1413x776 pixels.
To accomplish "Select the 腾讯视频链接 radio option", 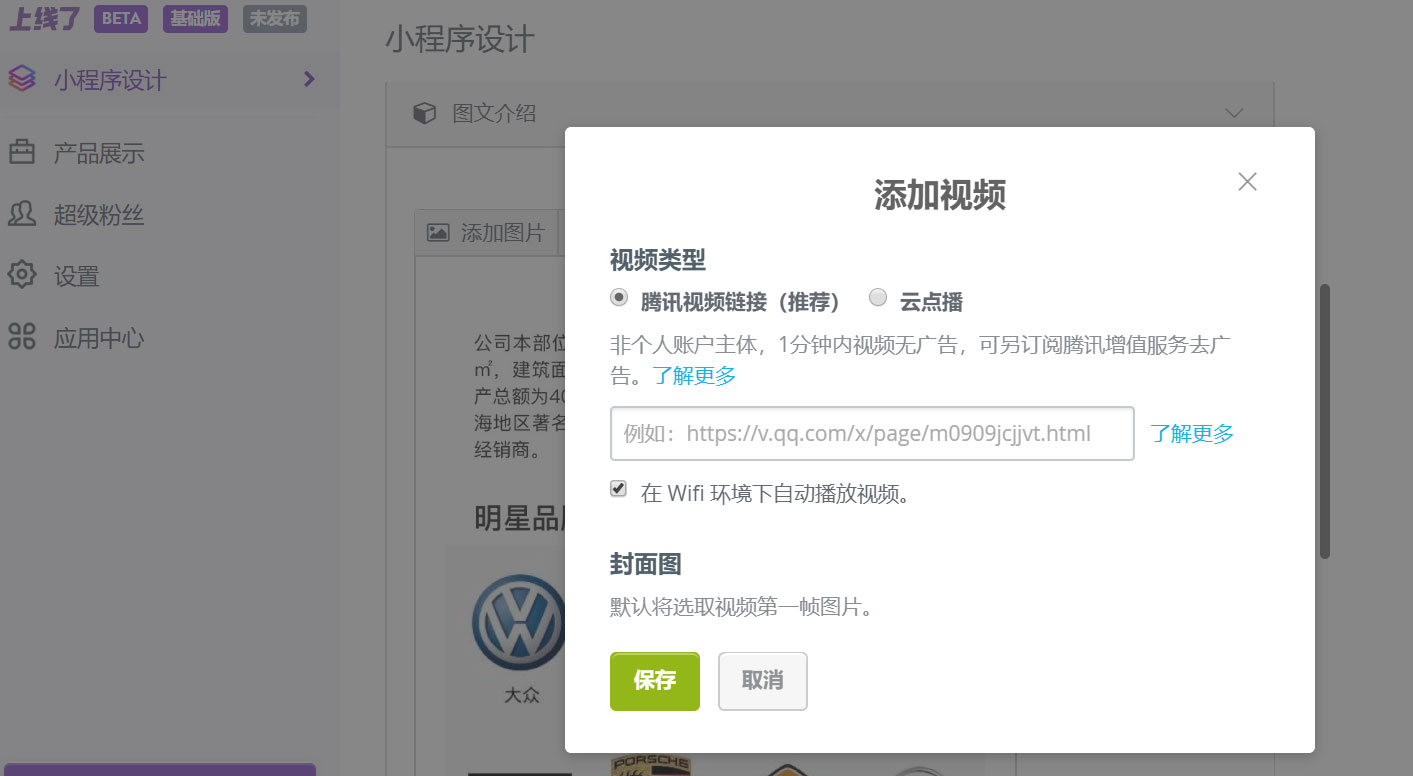I will (620, 297).
